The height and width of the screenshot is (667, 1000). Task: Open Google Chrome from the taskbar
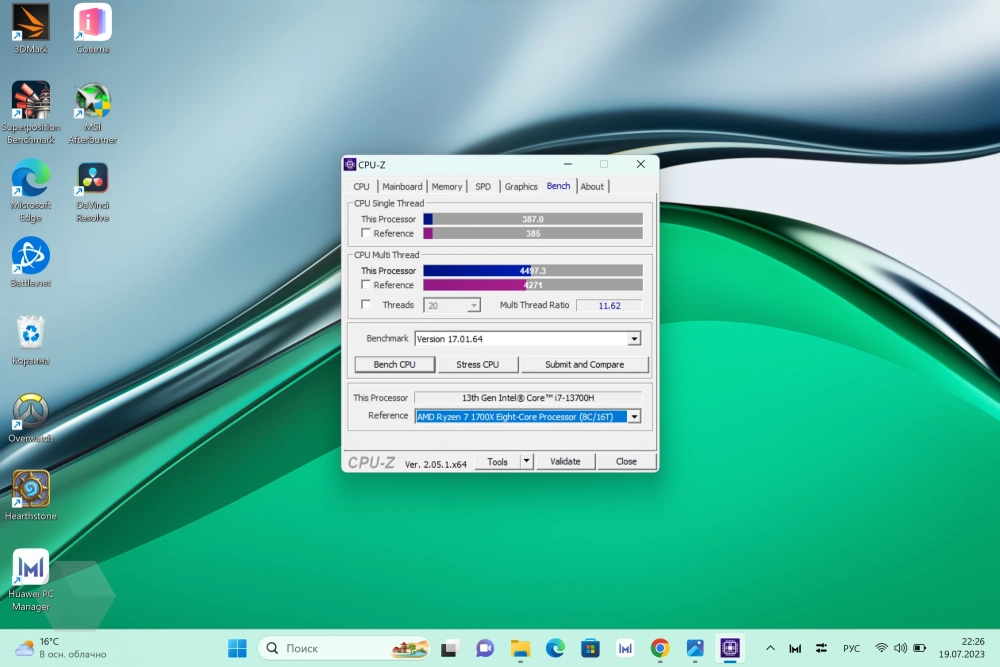click(x=660, y=648)
